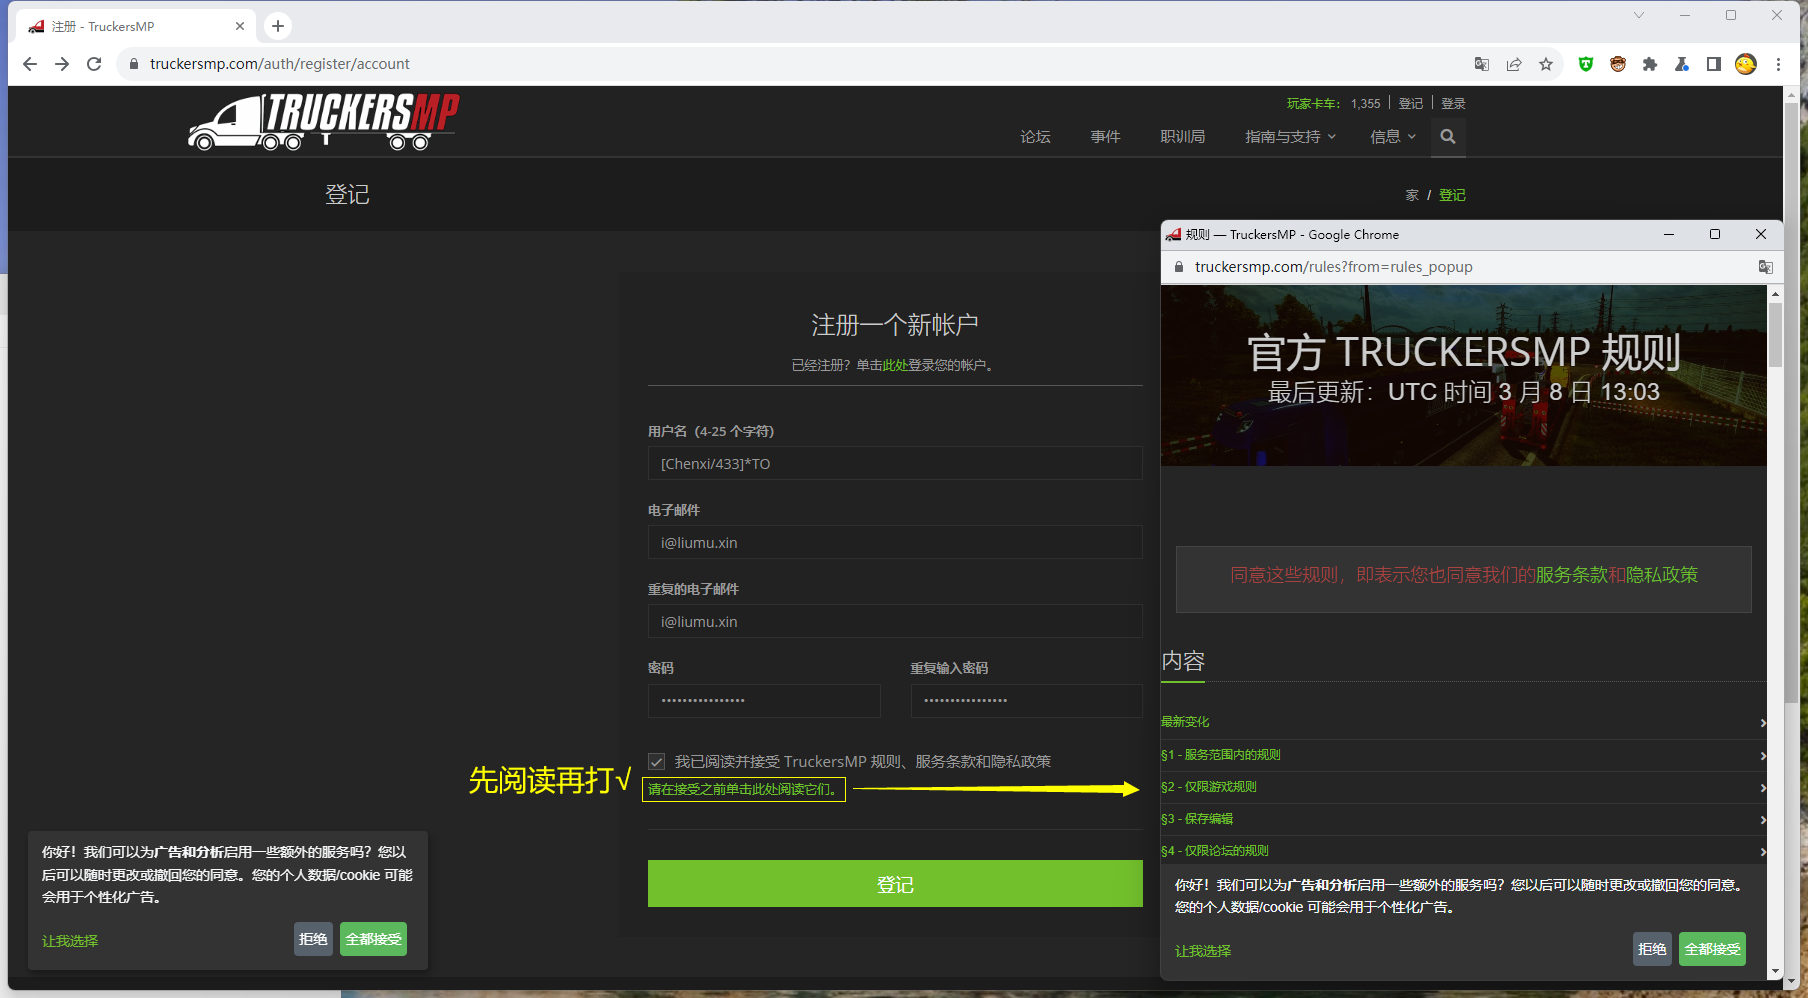Click the 此处 login link

click(895, 366)
